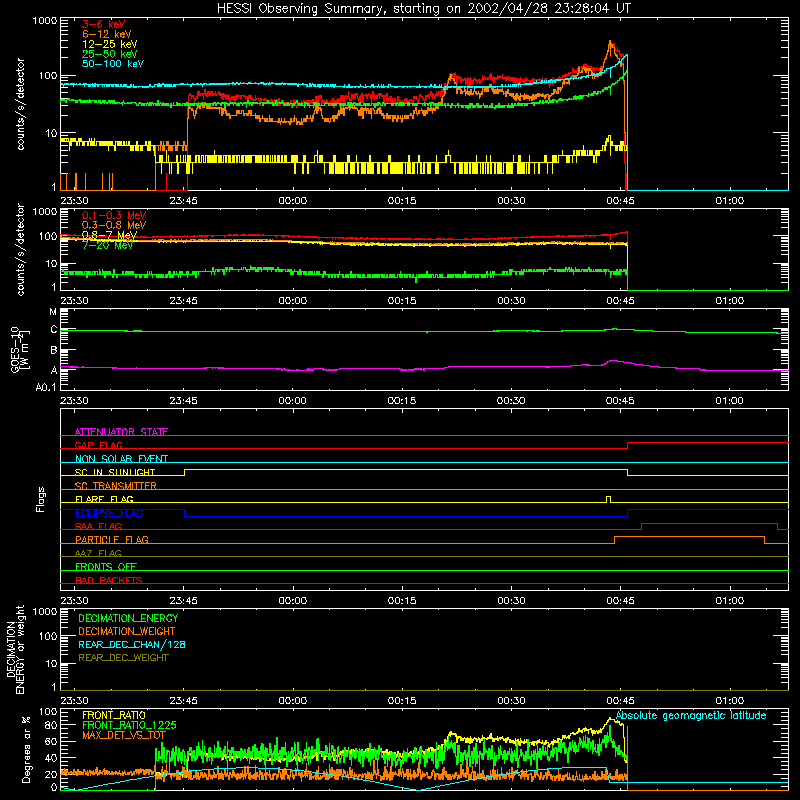Click the 0.1-0.3 MeV legend entry
This screenshot has width=800, height=800.
[x=114, y=215]
